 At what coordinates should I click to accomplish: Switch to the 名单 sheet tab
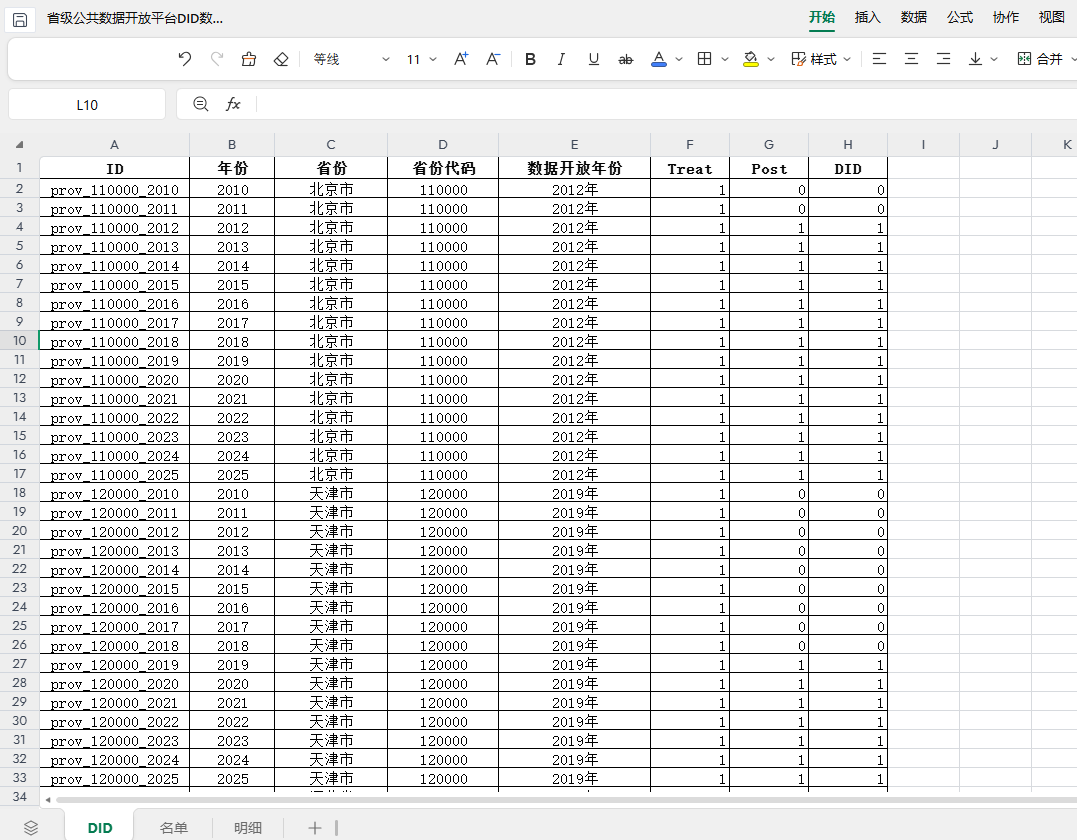pos(174,828)
